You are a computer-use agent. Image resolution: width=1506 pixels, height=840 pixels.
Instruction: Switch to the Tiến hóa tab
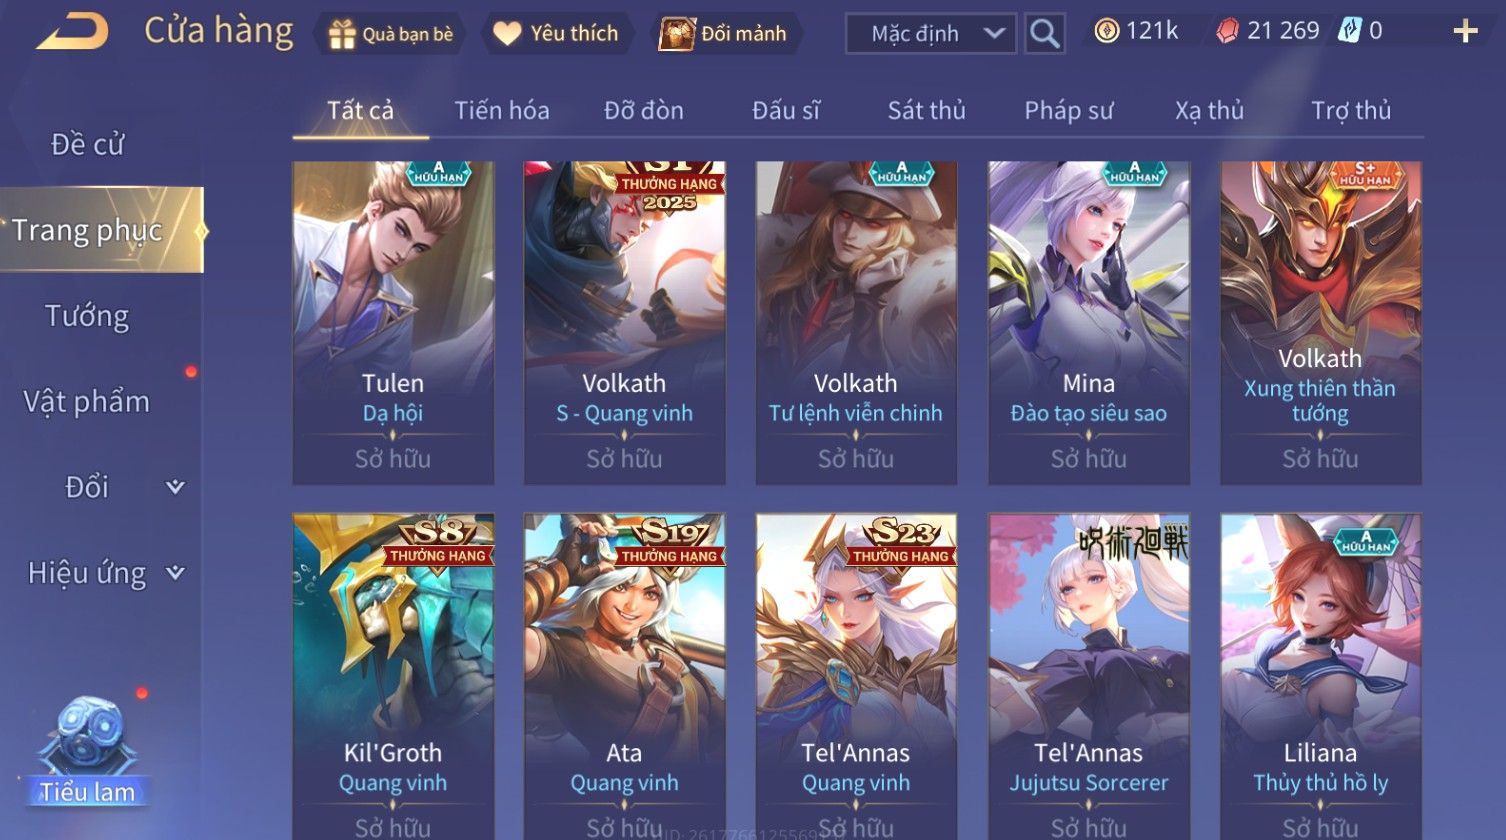[x=501, y=110]
